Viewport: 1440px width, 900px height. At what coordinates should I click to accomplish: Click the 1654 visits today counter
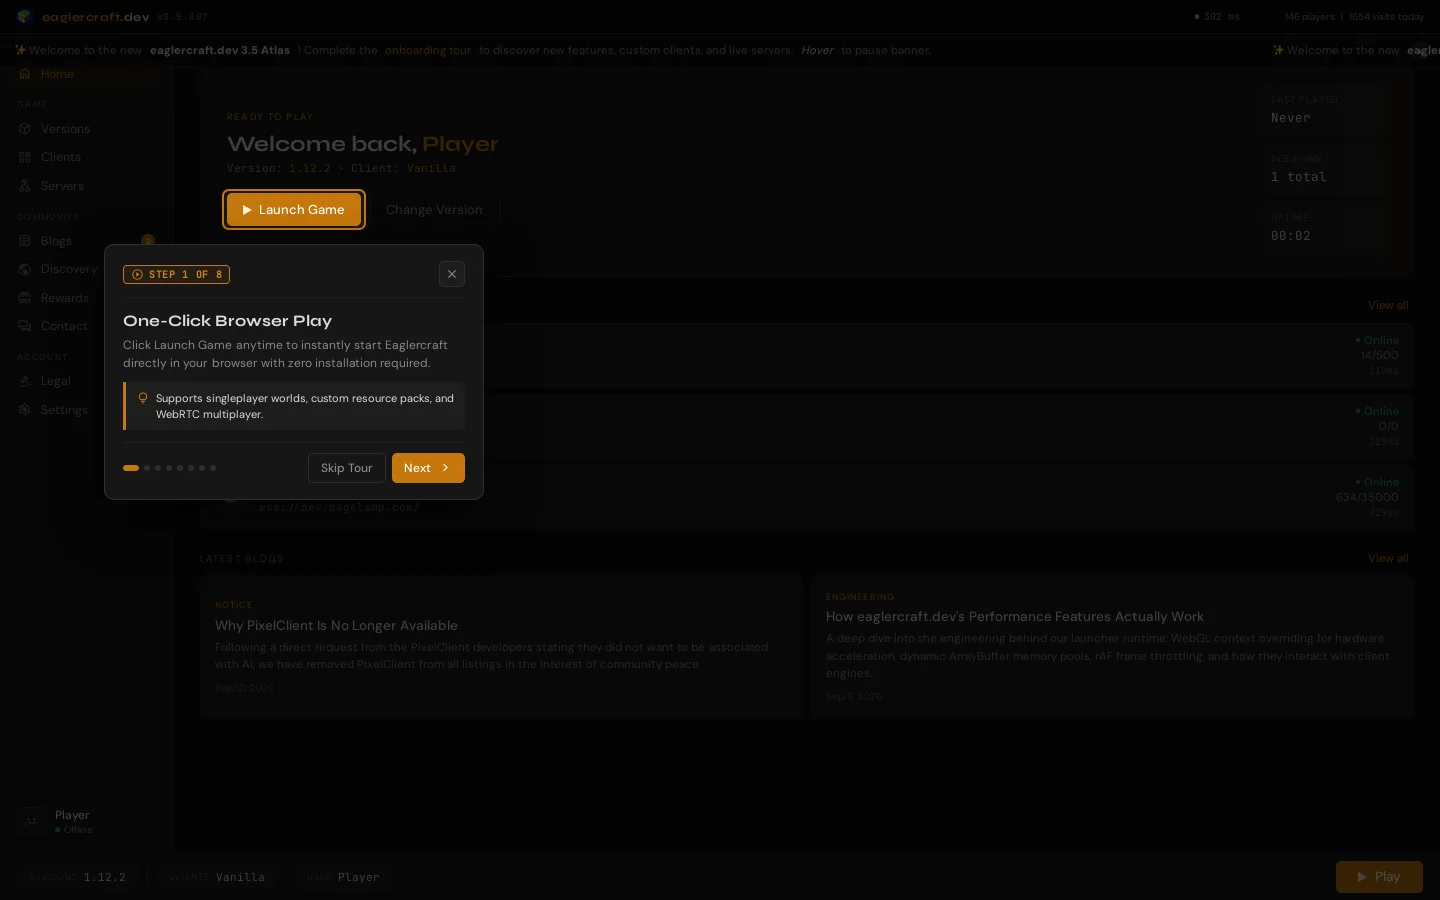click(x=1386, y=17)
